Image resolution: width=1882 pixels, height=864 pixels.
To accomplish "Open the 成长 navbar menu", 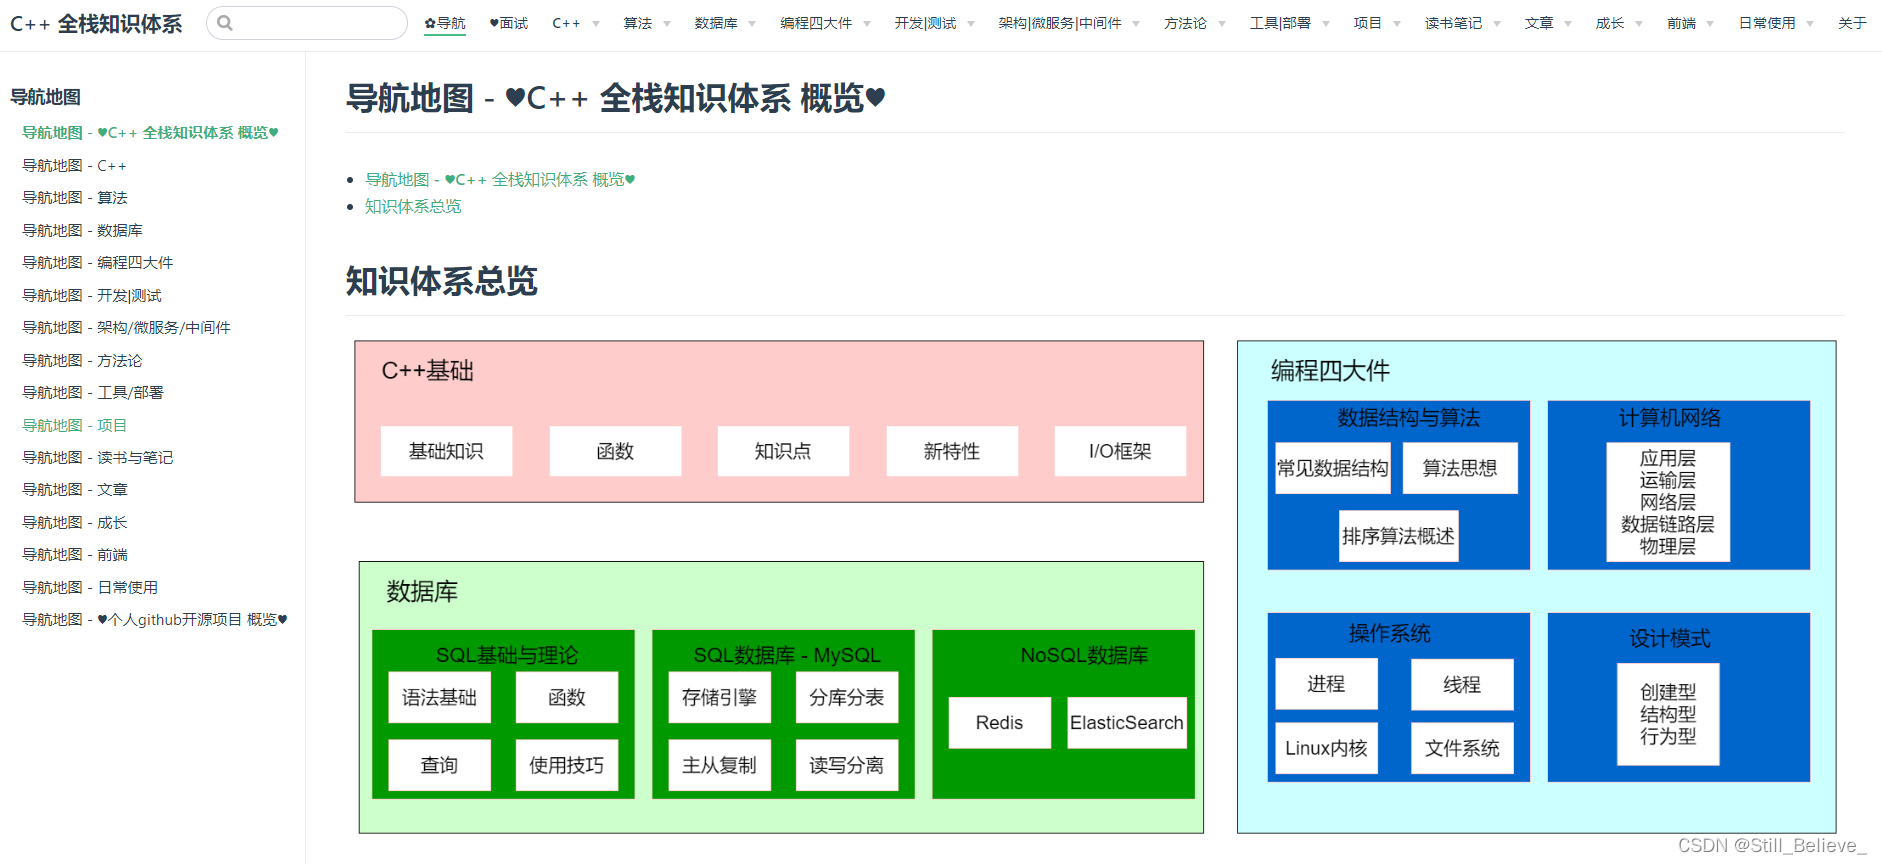I will tap(1619, 23).
